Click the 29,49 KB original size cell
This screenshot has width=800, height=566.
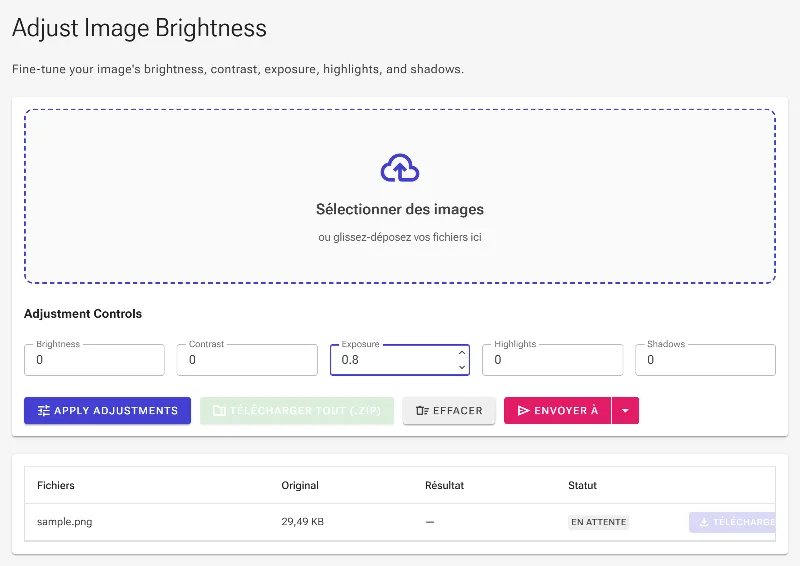click(303, 522)
